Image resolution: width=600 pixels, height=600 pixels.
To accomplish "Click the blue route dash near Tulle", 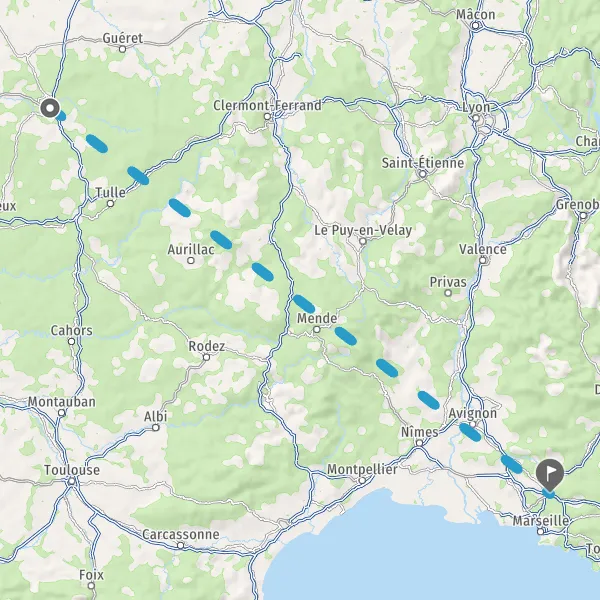I will point(138,176).
